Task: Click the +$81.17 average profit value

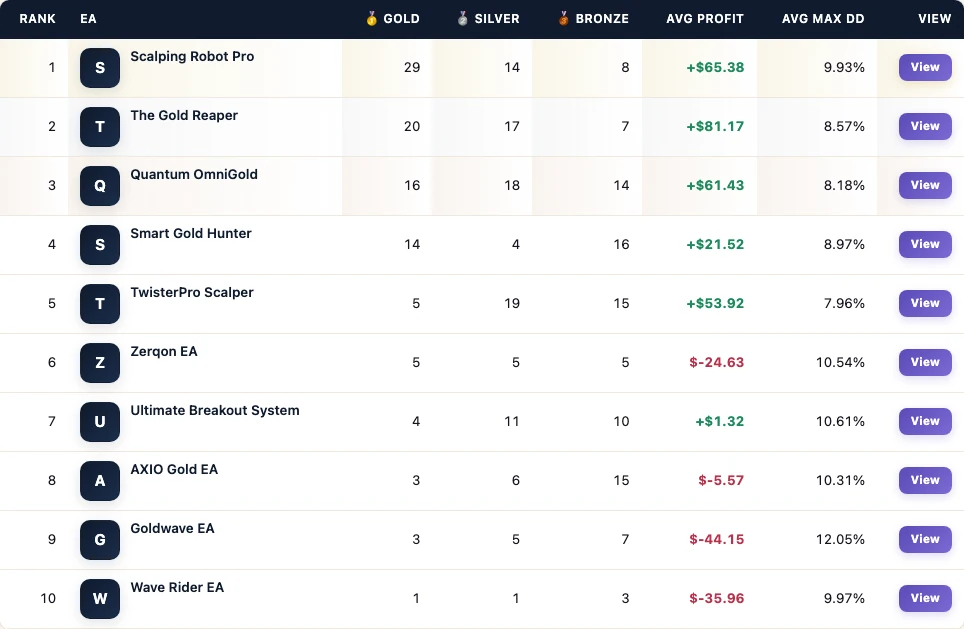Action: click(715, 126)
